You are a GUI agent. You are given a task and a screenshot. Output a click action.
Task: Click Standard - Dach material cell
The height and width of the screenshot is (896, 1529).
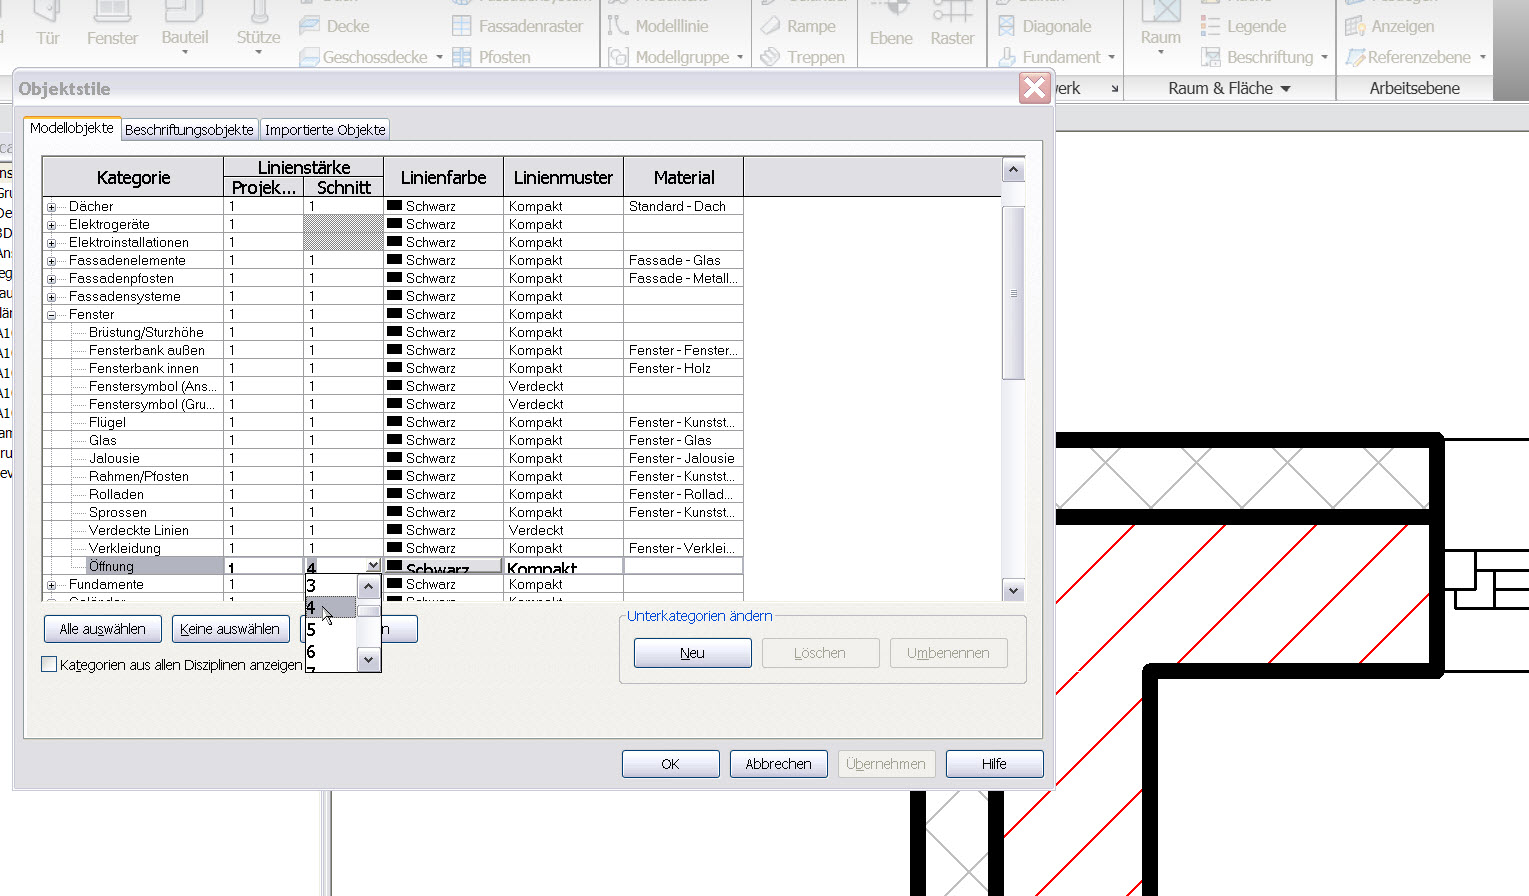coord(683,206)
